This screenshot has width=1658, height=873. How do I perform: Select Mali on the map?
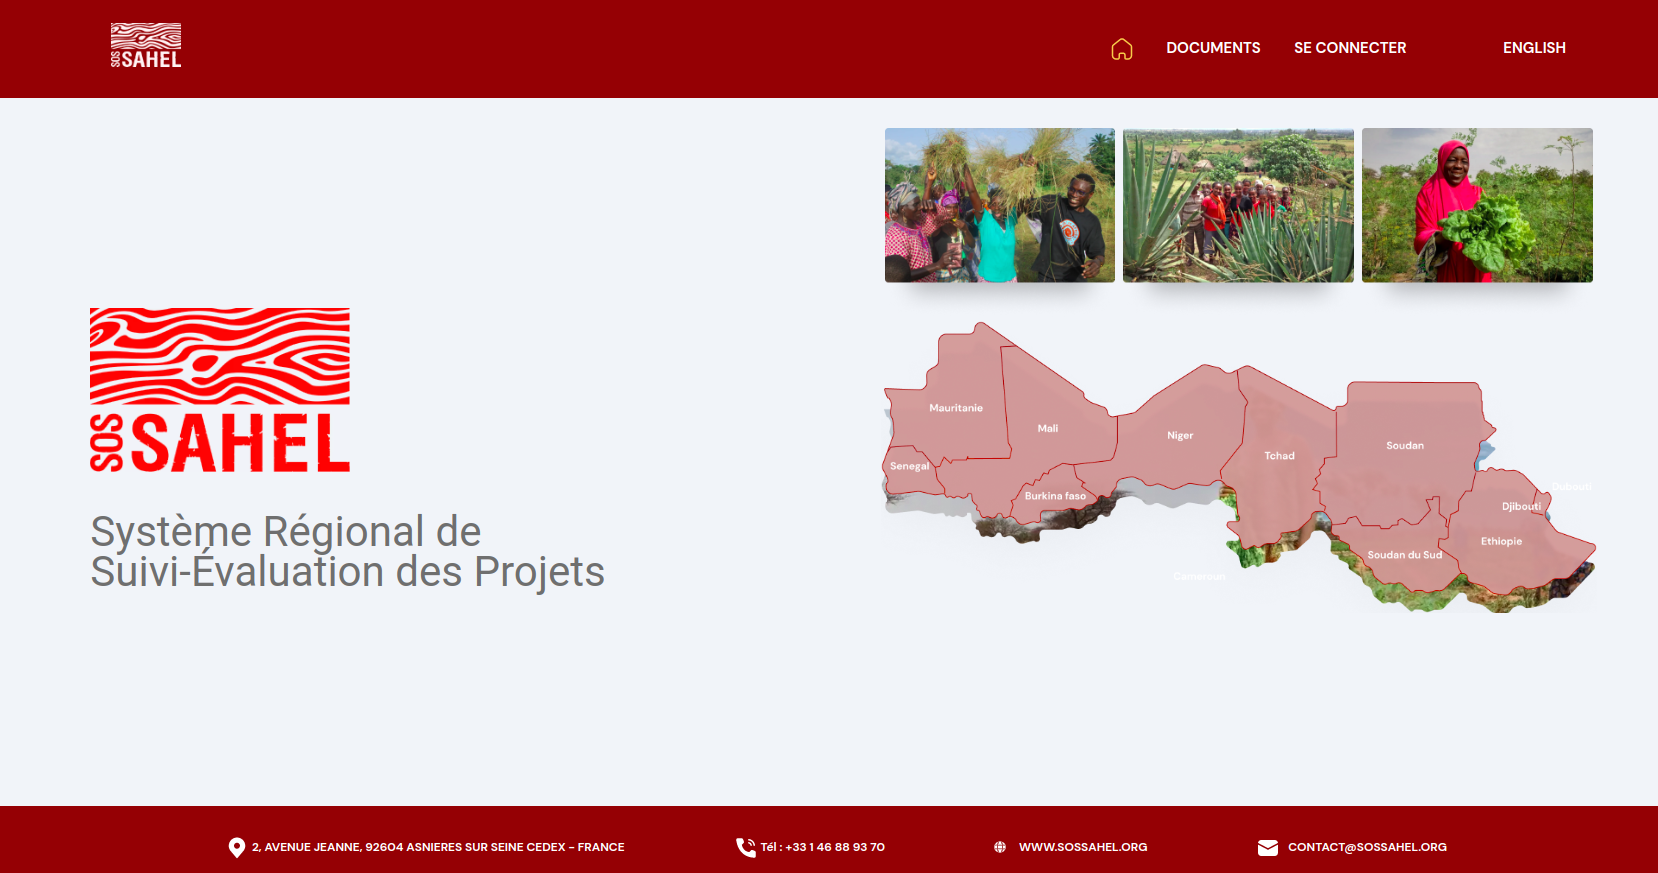point(1048,428)
